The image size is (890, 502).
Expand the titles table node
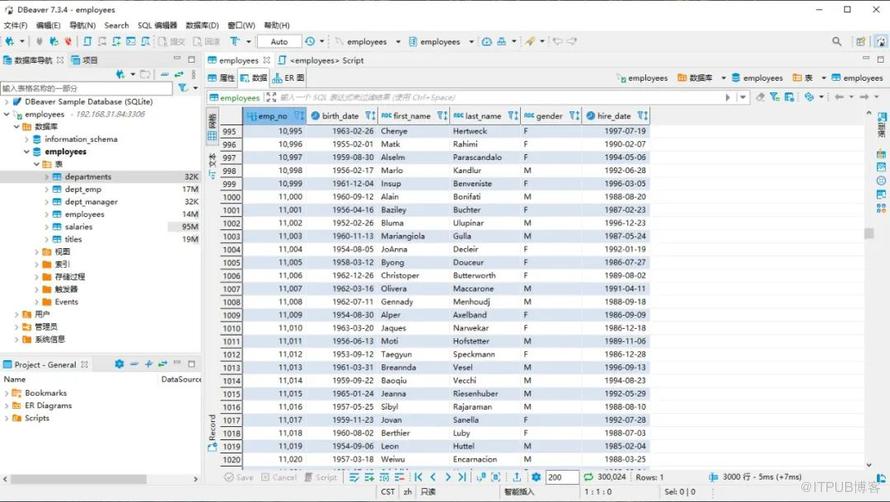[47, 239]
